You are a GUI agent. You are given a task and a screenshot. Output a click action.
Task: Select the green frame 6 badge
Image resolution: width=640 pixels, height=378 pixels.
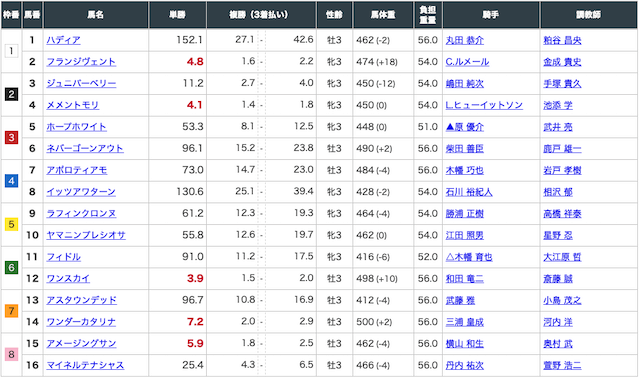(x=11, y=267)
